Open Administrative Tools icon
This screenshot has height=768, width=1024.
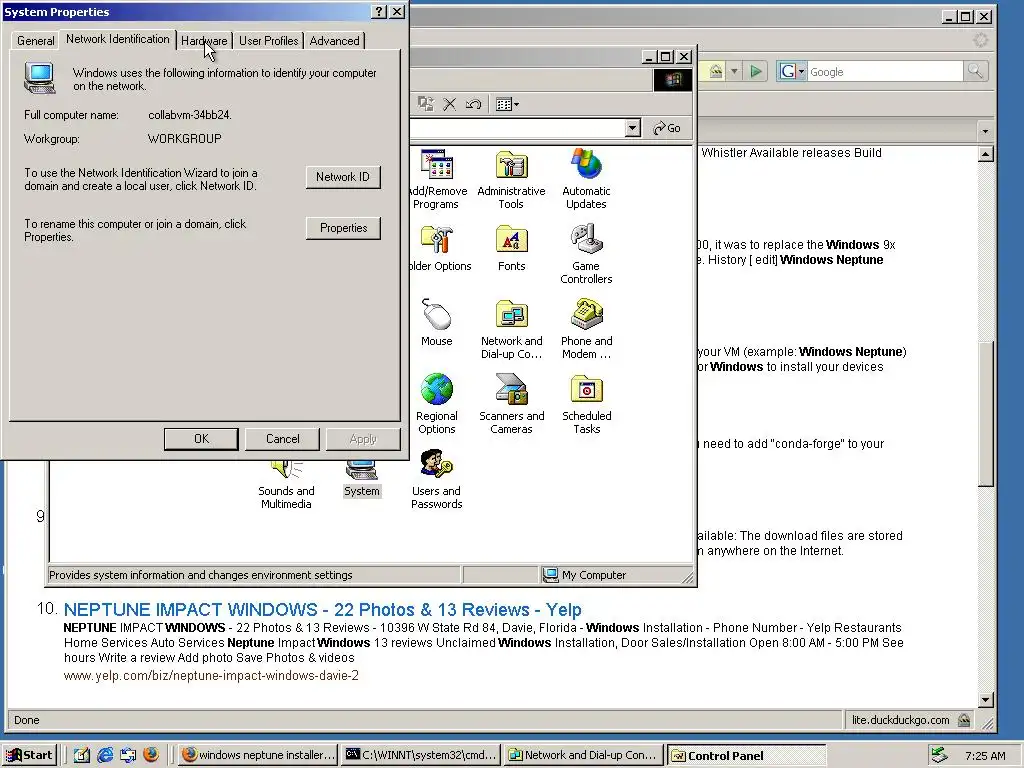coord(511,178)
